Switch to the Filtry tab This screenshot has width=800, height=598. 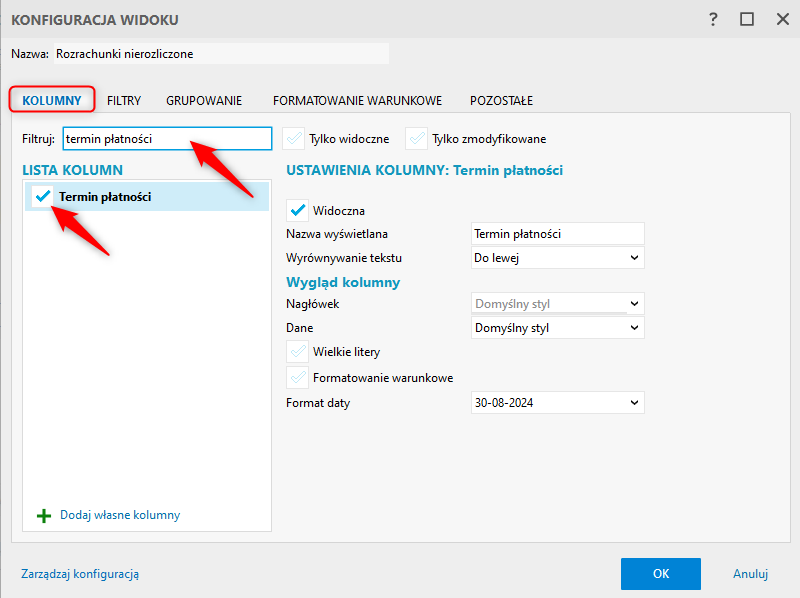tap(124, 100)
